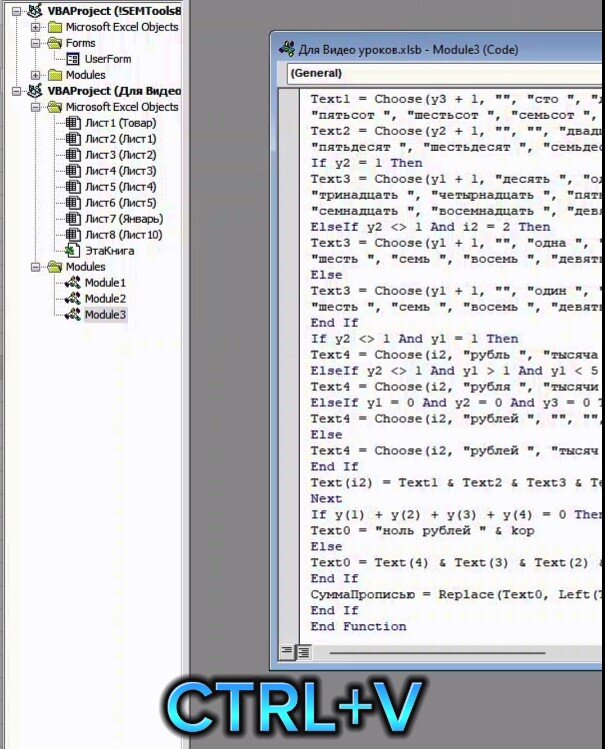Select Лист1 (Товар) in the tree

(121, 123)
